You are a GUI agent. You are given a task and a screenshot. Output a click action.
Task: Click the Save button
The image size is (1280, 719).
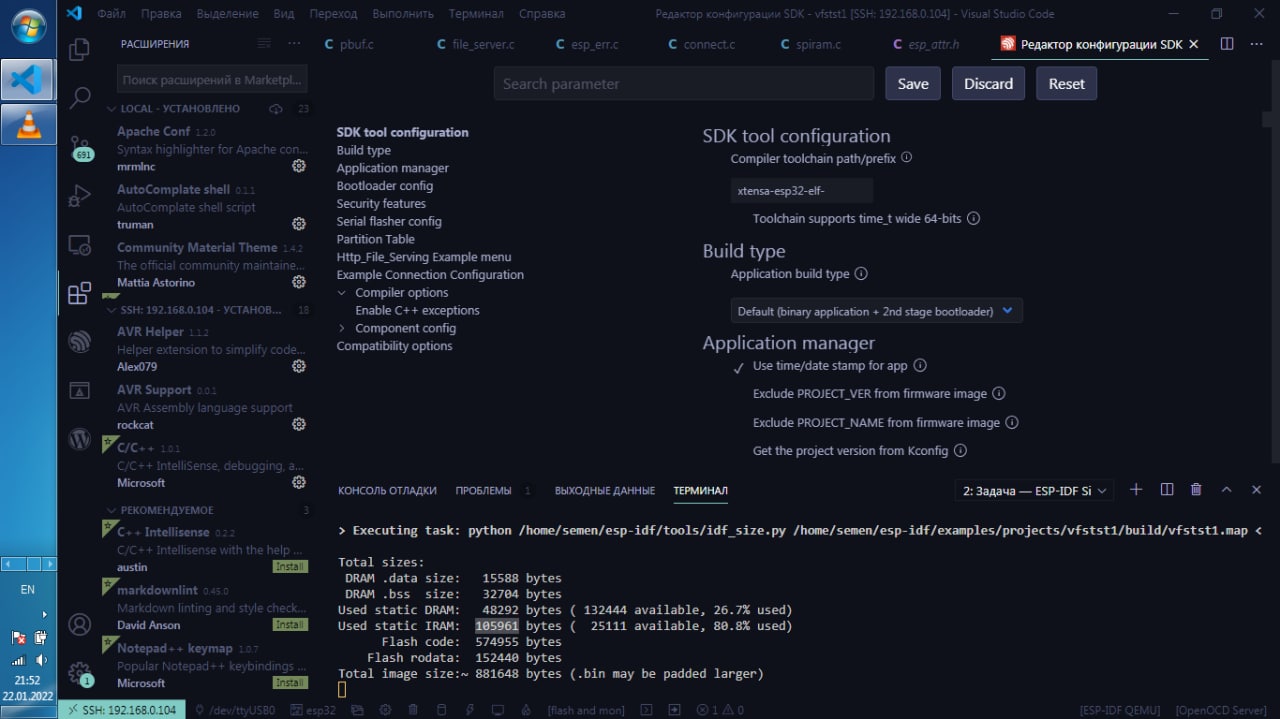pos(912,84)
